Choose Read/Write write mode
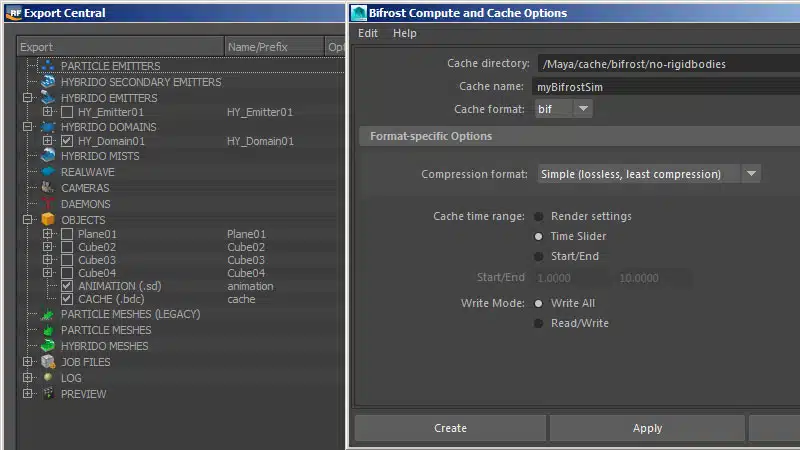This screenshot has height=450, width=800. point(539,323)
